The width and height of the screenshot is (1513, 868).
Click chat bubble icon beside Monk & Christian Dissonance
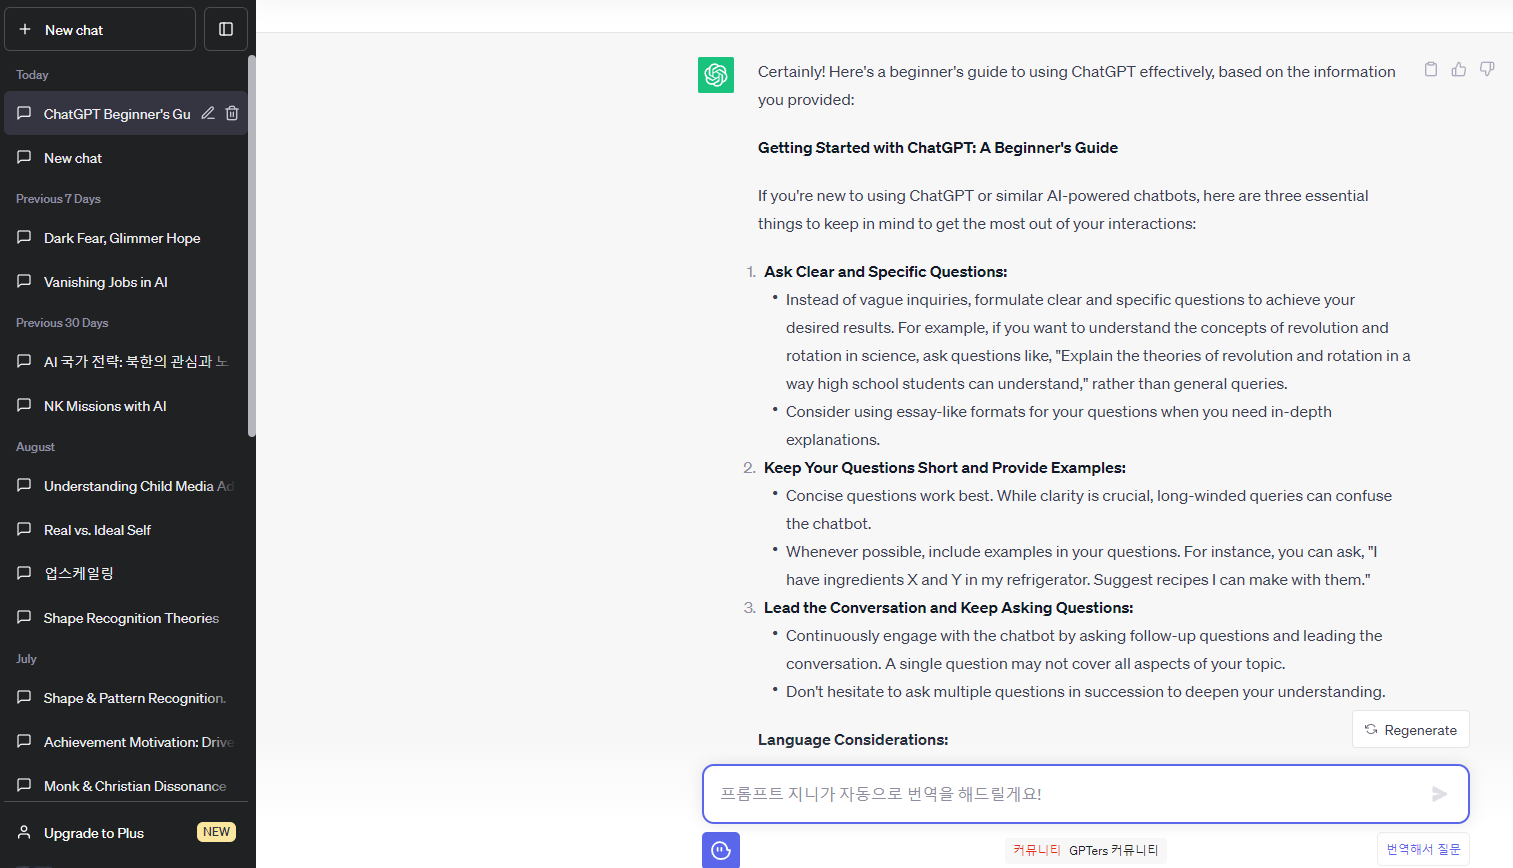pyautogui.click(x=24, y=785)
